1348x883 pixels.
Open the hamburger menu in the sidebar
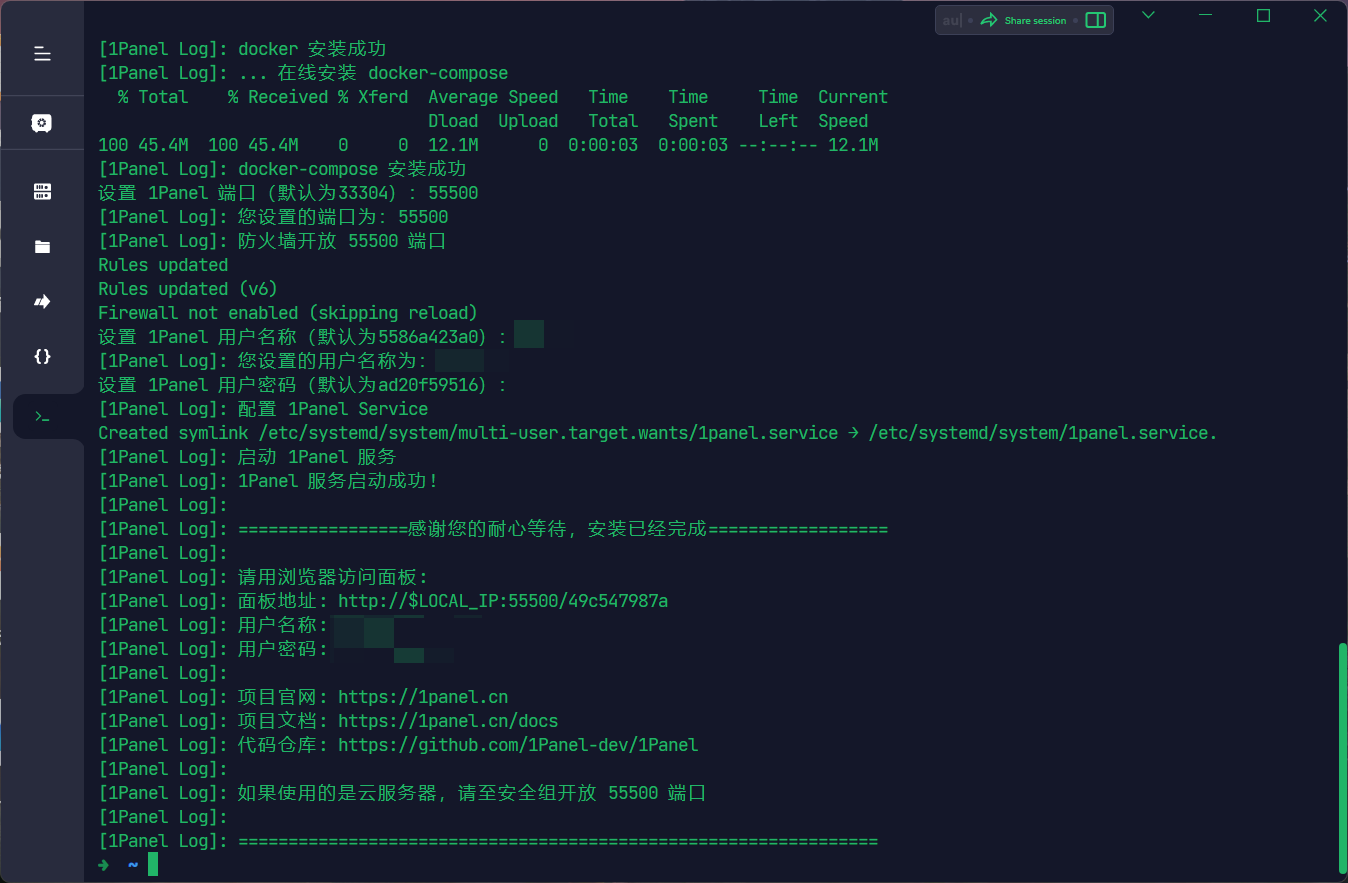pos(42,54)
